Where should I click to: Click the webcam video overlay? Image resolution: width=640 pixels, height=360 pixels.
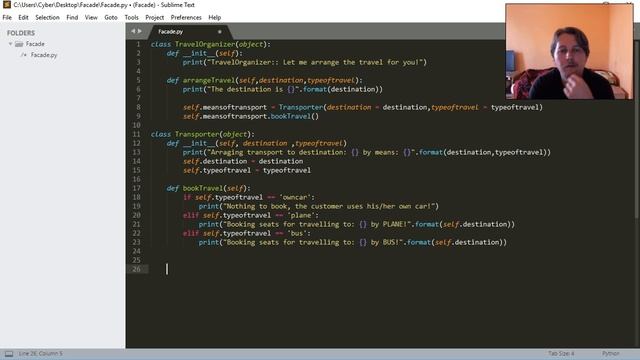[x=569, y=51]
